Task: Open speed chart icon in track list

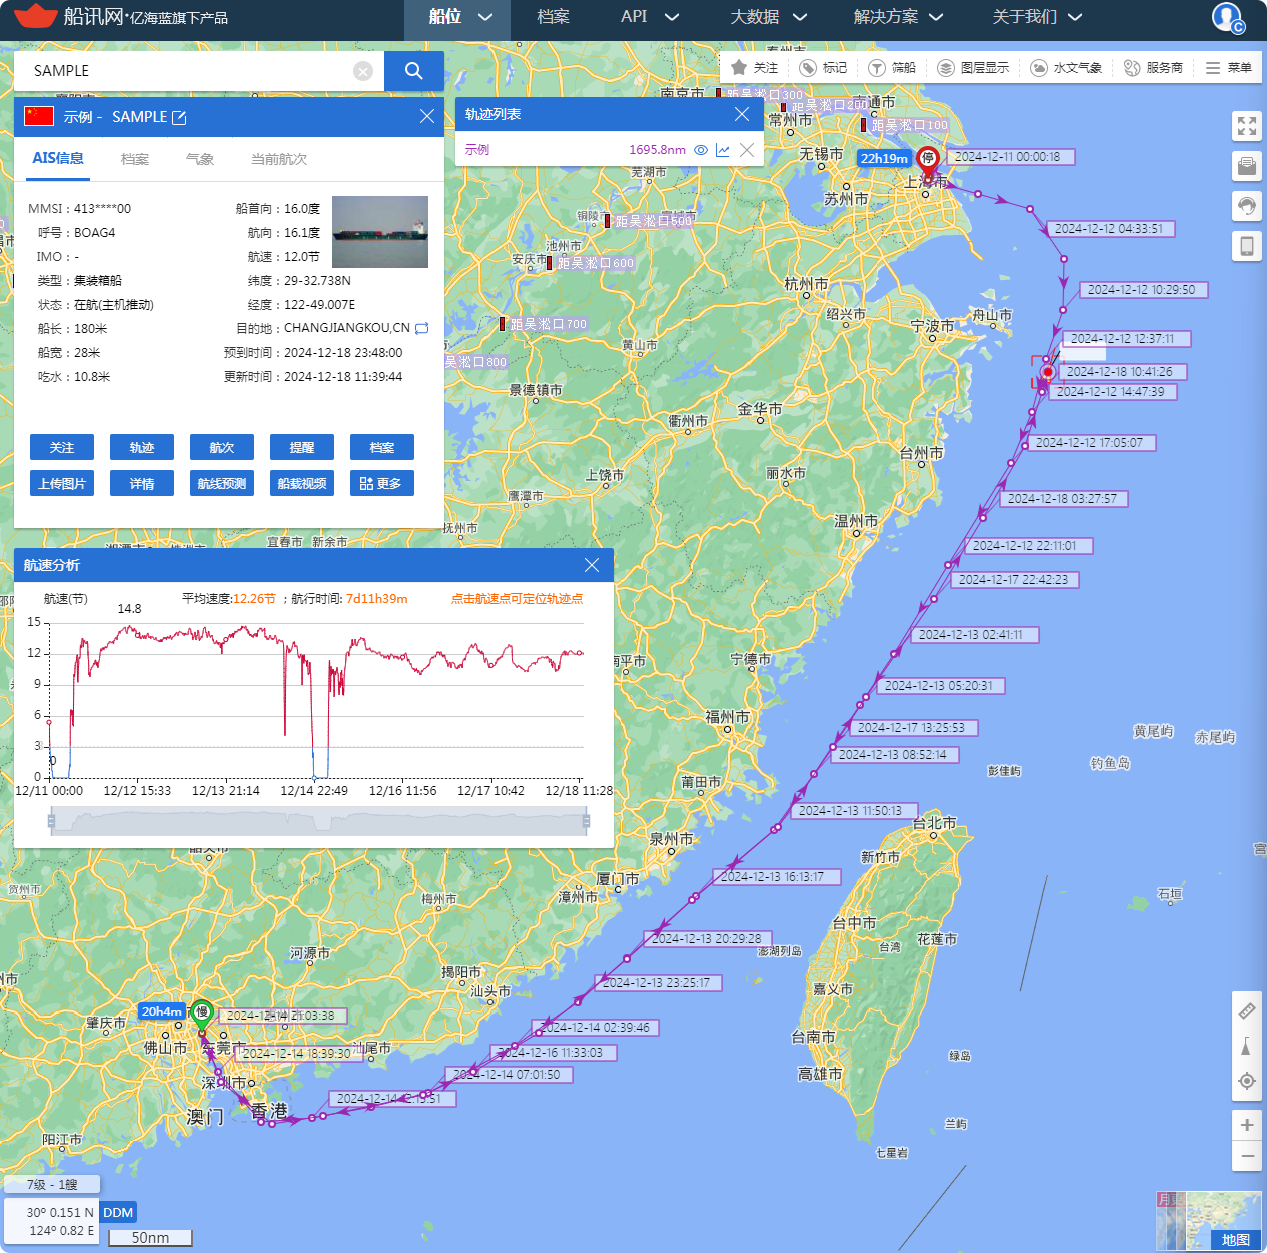Action: click(723, 150)
